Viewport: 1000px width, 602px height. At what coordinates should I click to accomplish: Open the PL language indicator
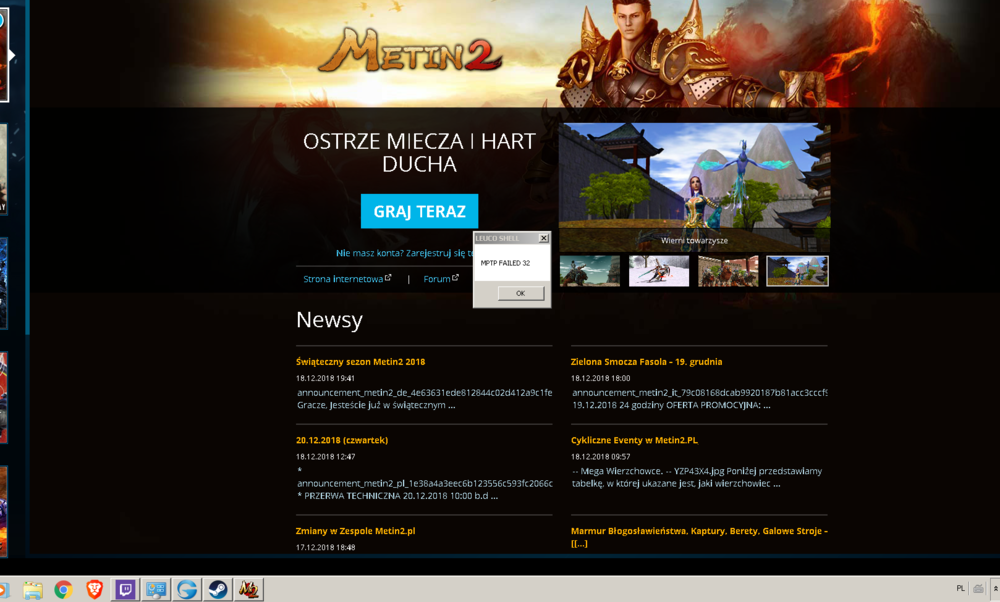960,589
